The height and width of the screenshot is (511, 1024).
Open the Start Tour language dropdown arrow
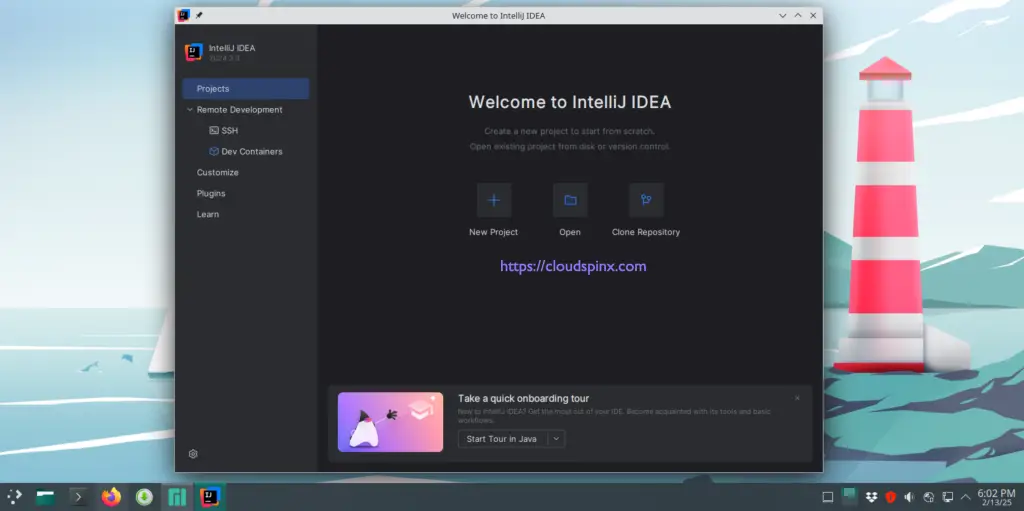(556, 439)
